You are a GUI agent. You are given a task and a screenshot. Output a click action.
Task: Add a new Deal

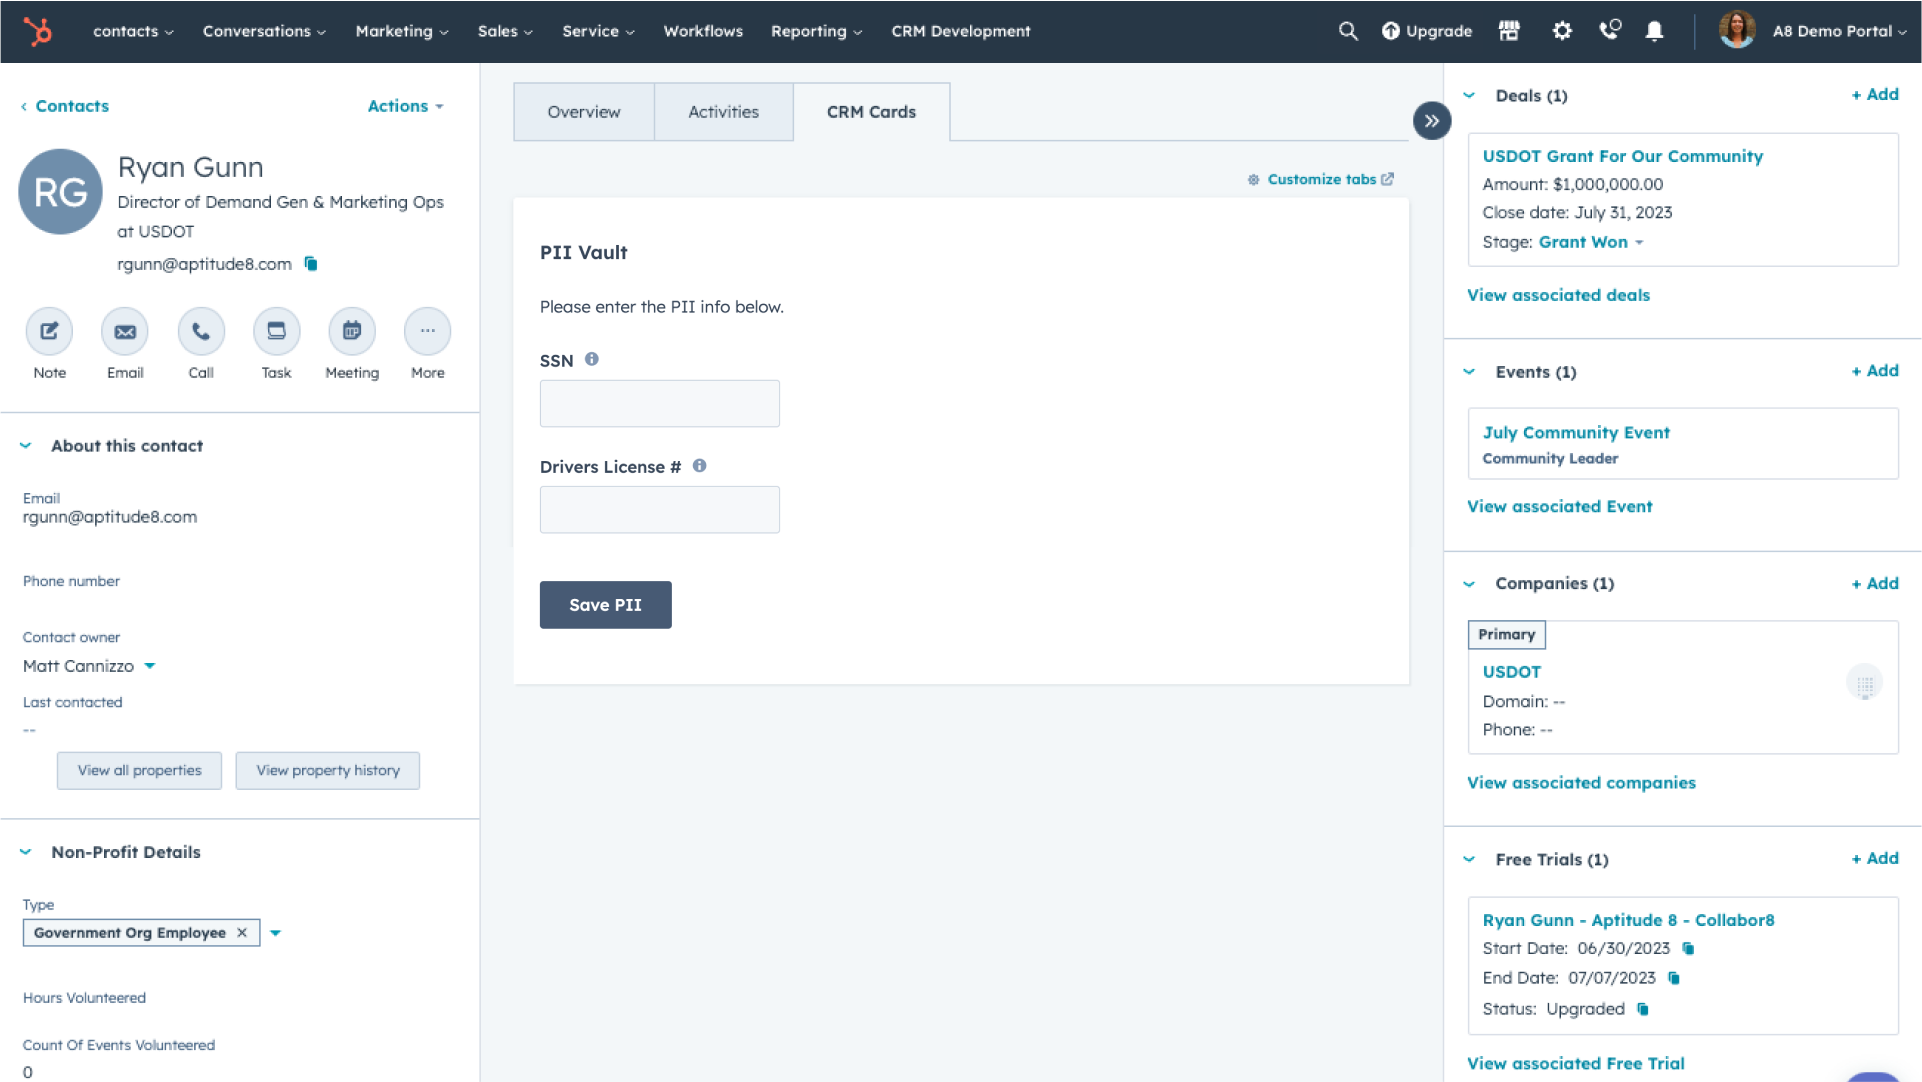1875,94
